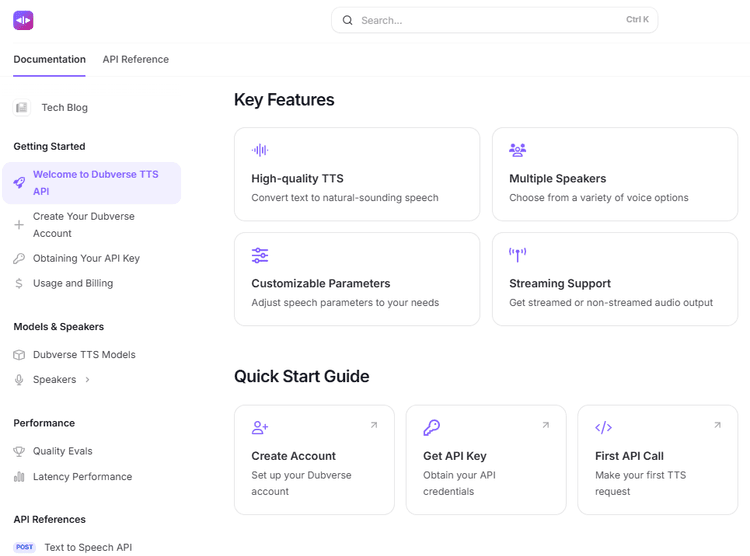The height and width of the screenshot is (556, 750).
Task: Click the cube icon for Dubverse TTS Models
Action: tap(19, 355)
